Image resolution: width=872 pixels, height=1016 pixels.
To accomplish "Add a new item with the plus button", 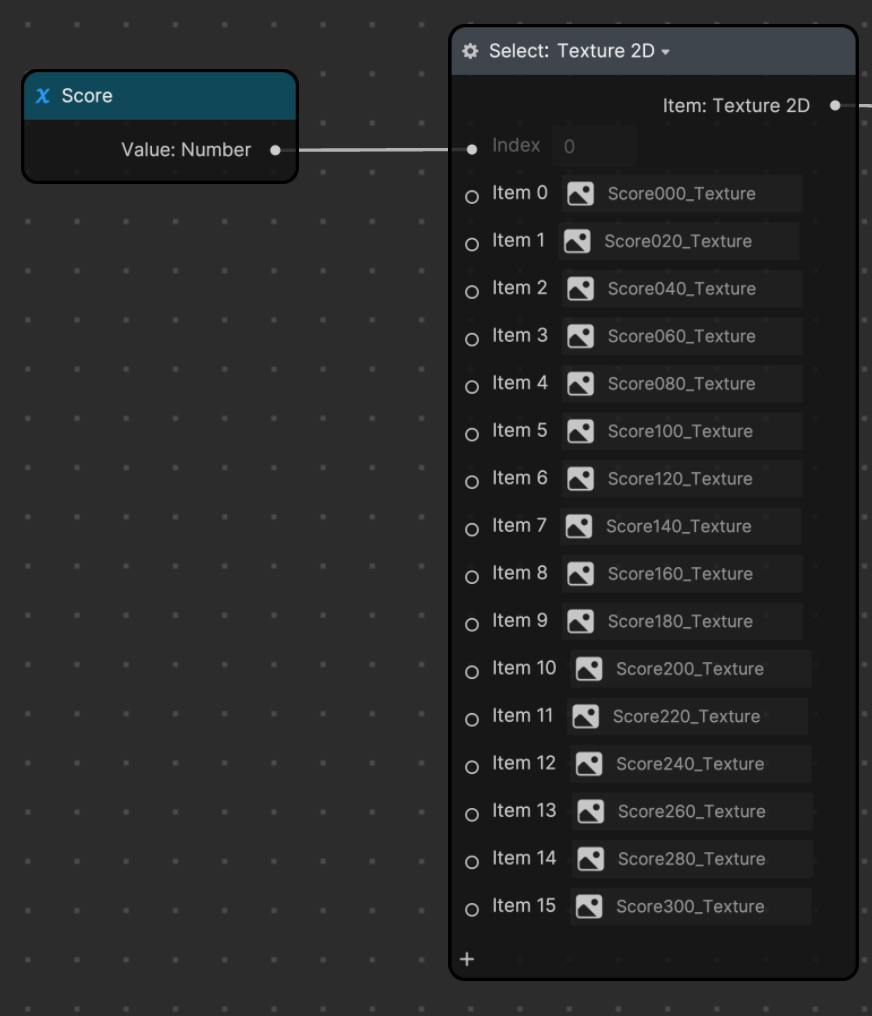I will click(467, 959).
